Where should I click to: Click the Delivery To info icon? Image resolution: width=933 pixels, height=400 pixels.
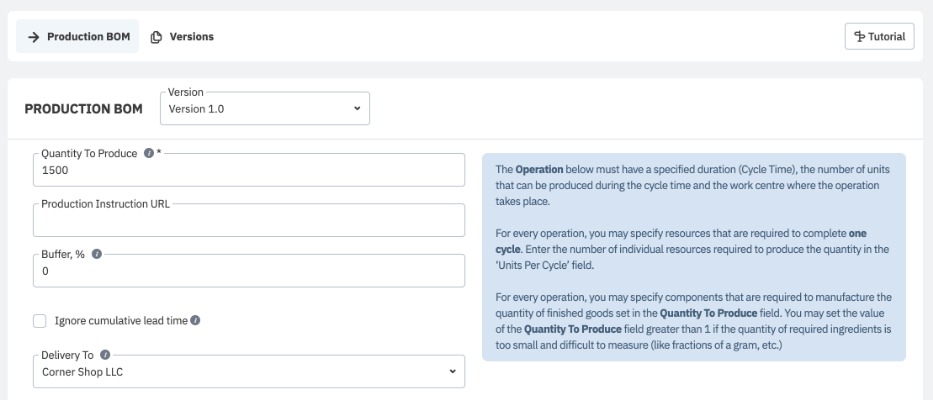tap(106, 354)
